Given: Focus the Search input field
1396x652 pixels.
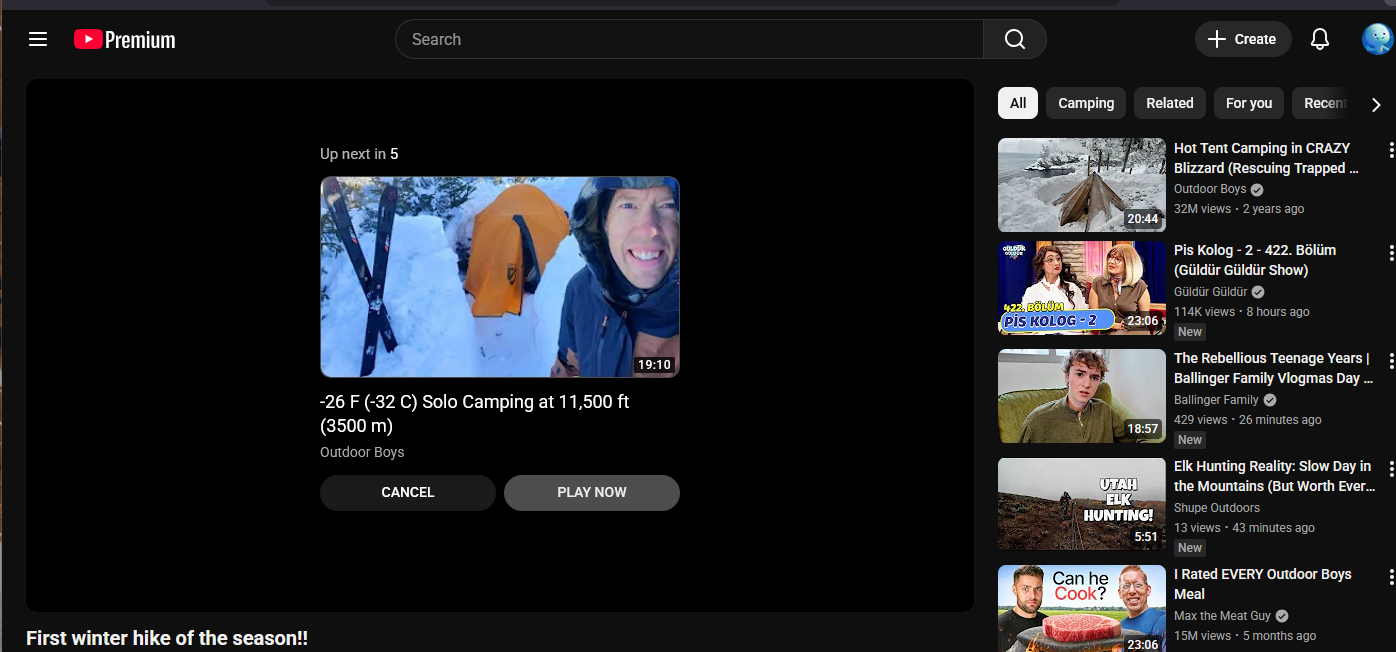Looking at the screenshot, I should click(x=689, y=39).
